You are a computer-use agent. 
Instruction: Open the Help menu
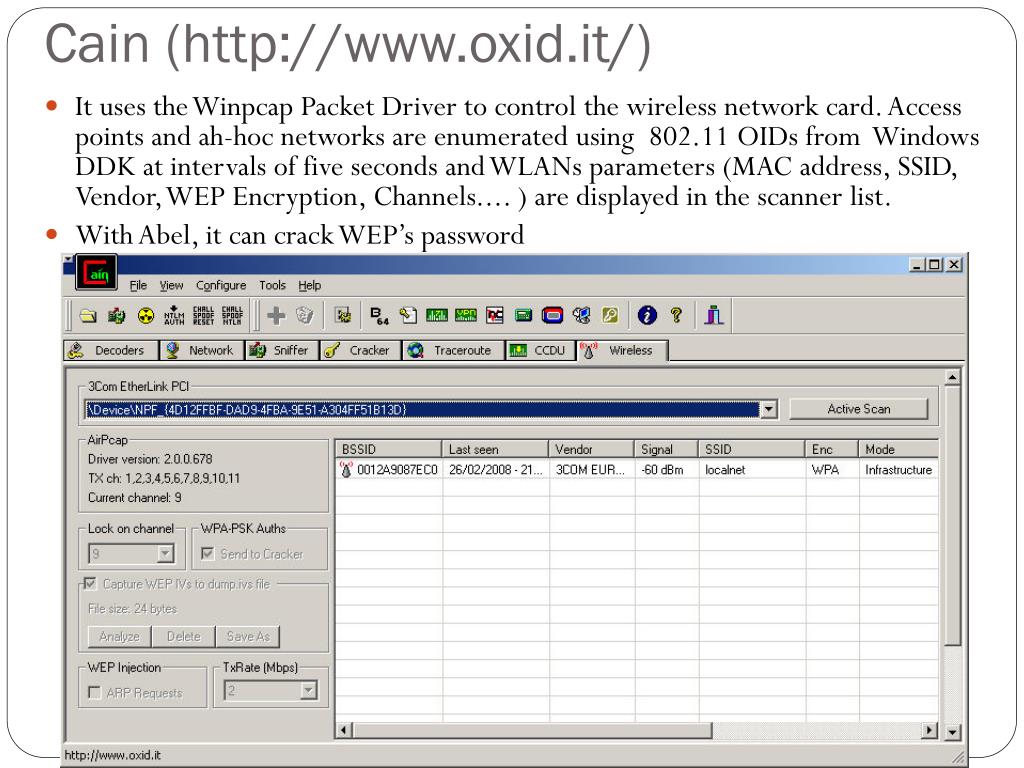(310, 285)
